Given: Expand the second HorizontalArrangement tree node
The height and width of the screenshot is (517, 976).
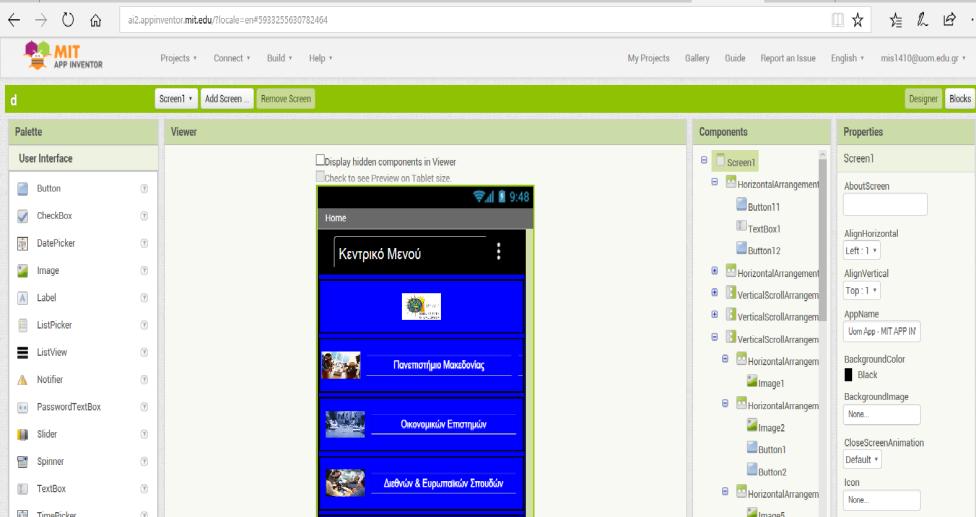Looking at the screenshot, I should [x=715, y=271].
